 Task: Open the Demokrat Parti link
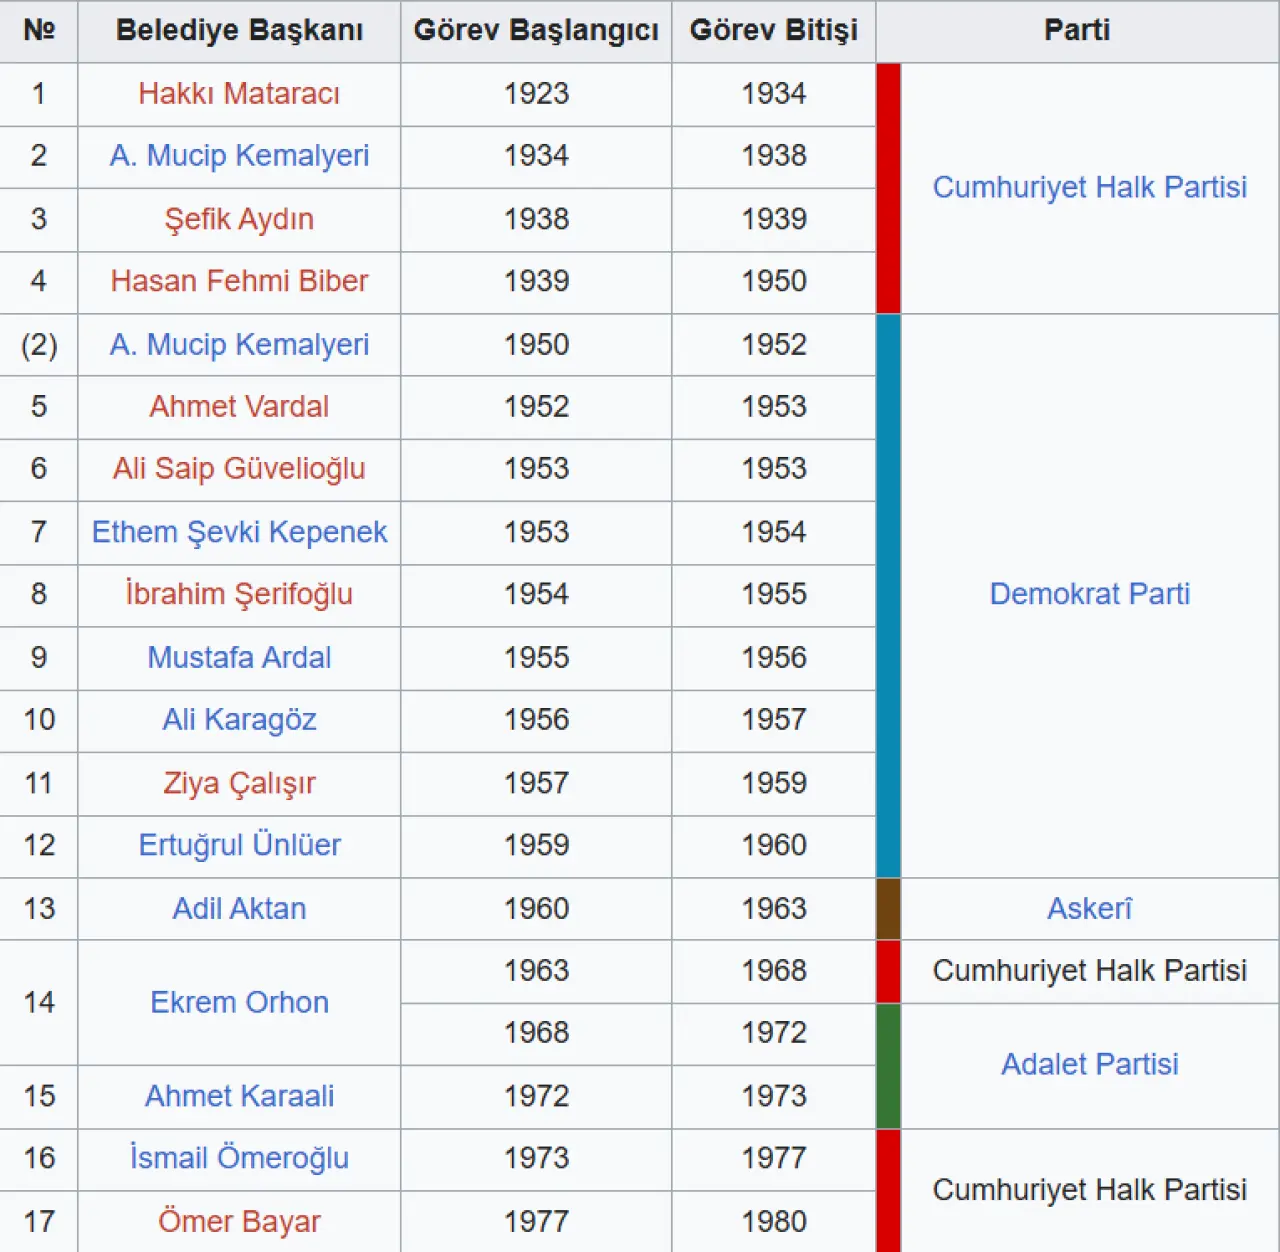[1089, 594]
